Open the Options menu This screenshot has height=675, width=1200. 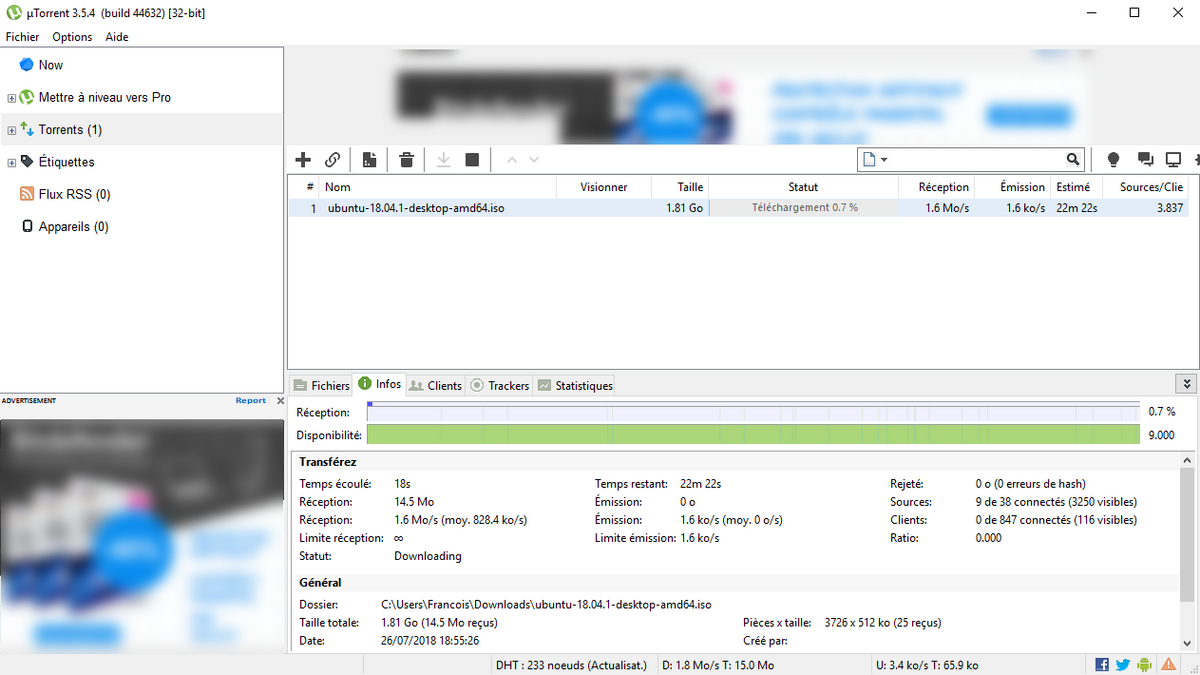[x=71, y=36]
